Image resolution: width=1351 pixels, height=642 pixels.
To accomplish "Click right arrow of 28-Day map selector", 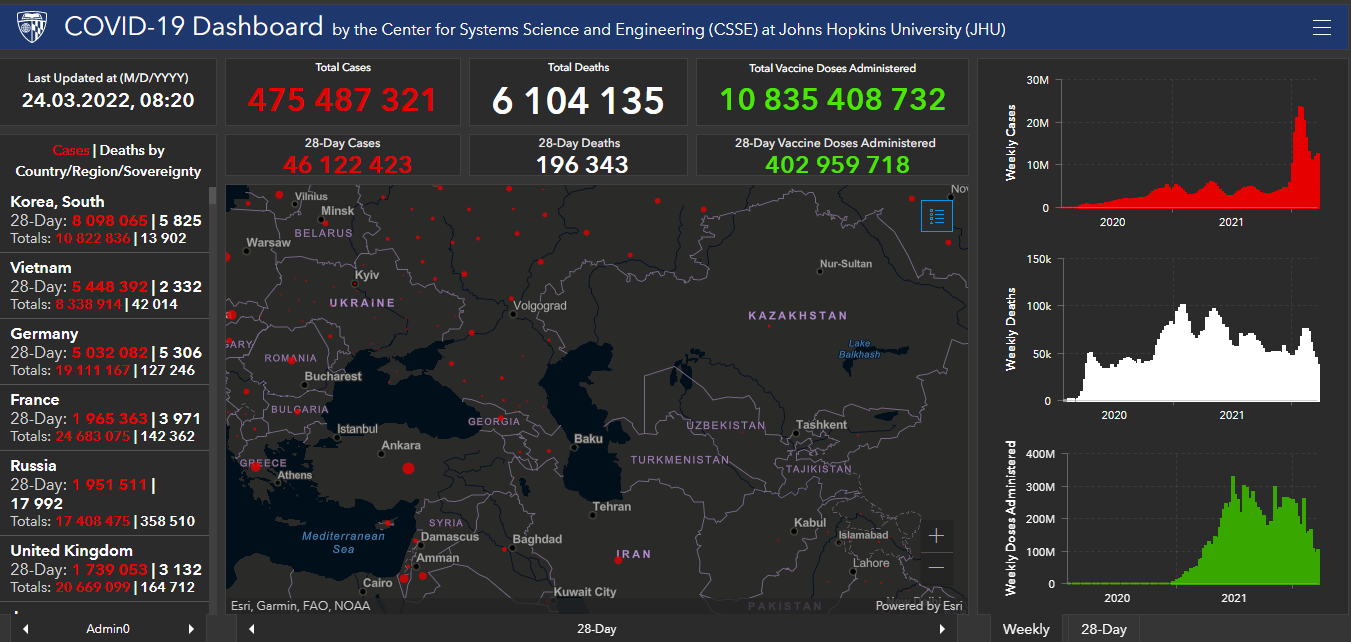I will click(x=941, y=629).
